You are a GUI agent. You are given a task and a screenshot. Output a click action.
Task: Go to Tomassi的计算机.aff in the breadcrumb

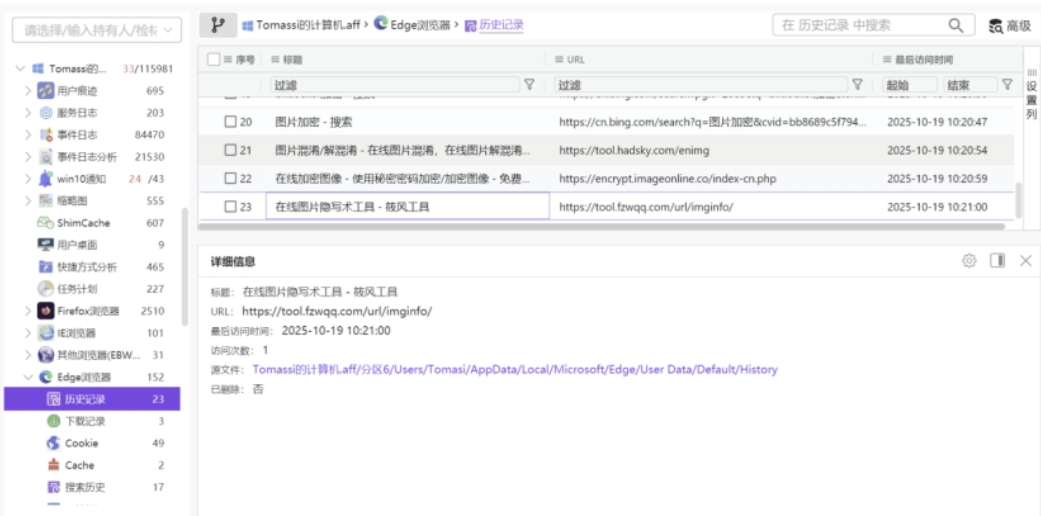pyautogui.click(x=301, y=26)
